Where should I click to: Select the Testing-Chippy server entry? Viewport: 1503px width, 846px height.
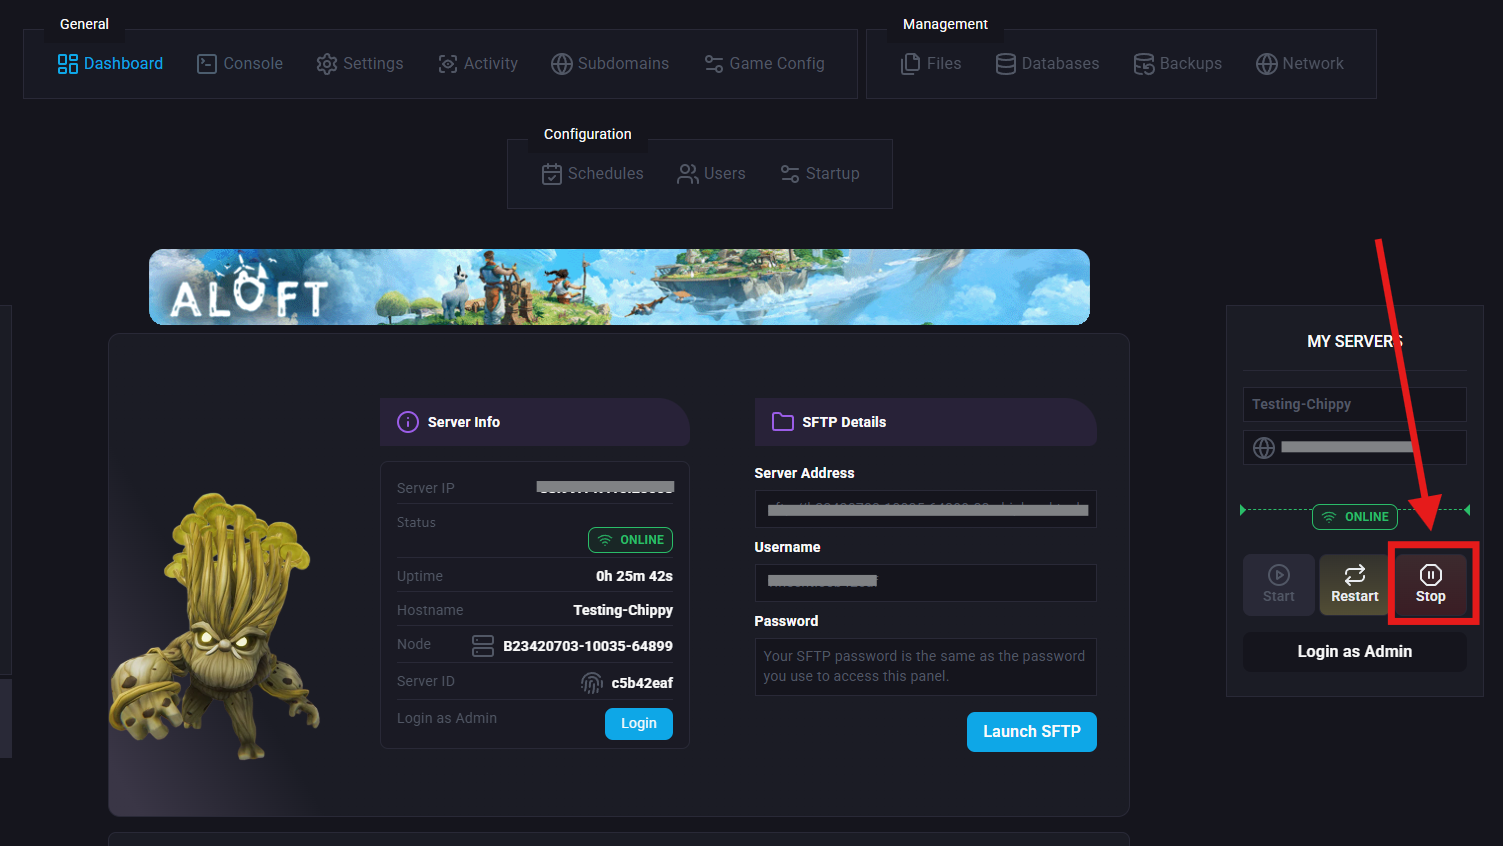point(1355,405)
